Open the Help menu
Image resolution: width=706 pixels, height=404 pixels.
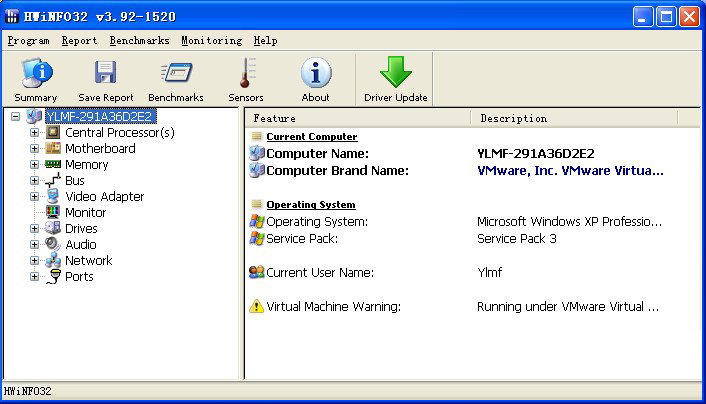pyautogui.click(x=265, y=41)
